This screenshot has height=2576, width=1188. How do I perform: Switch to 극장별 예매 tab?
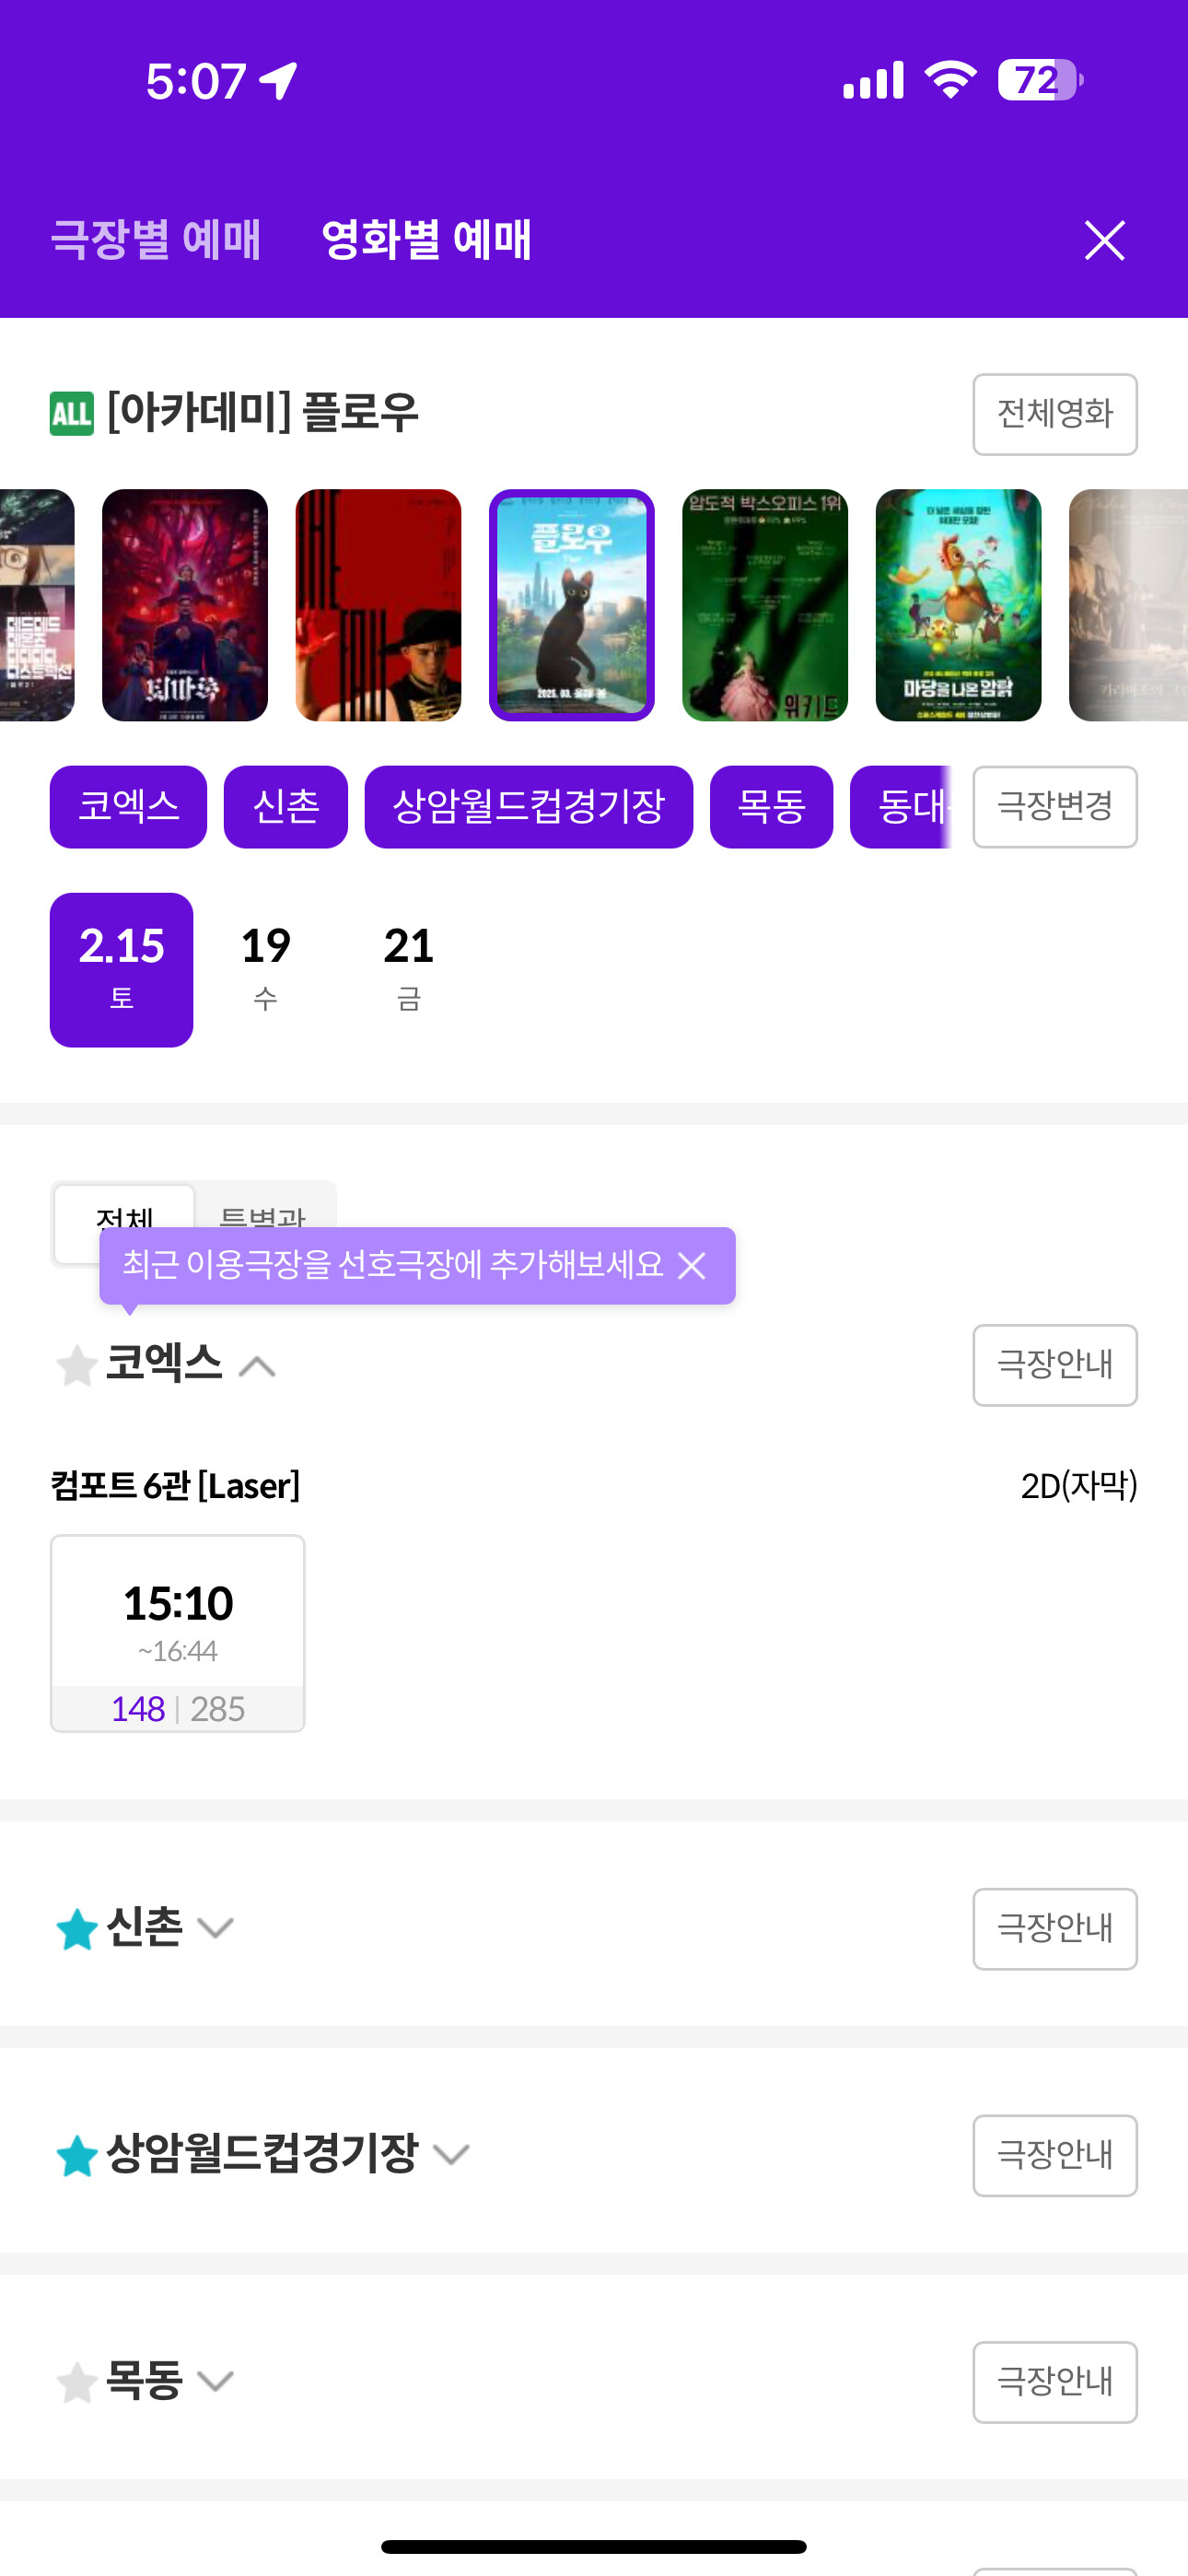(x=155, y=240)
